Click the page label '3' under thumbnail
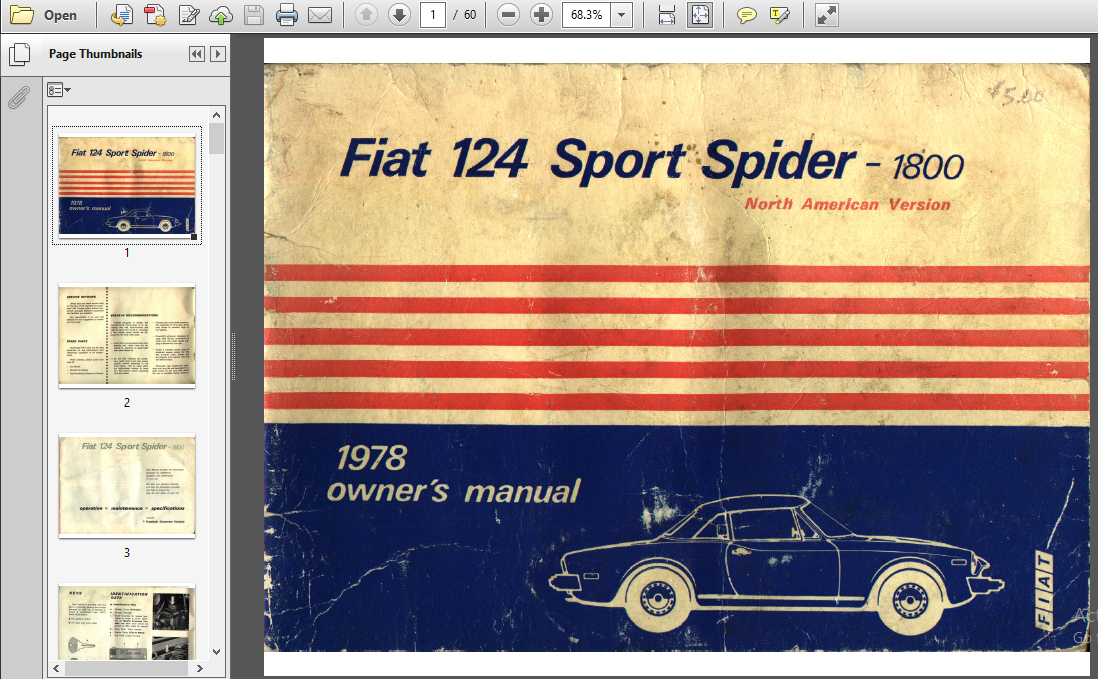This screenshot has width=1098, height=679. tap(127, 553)
